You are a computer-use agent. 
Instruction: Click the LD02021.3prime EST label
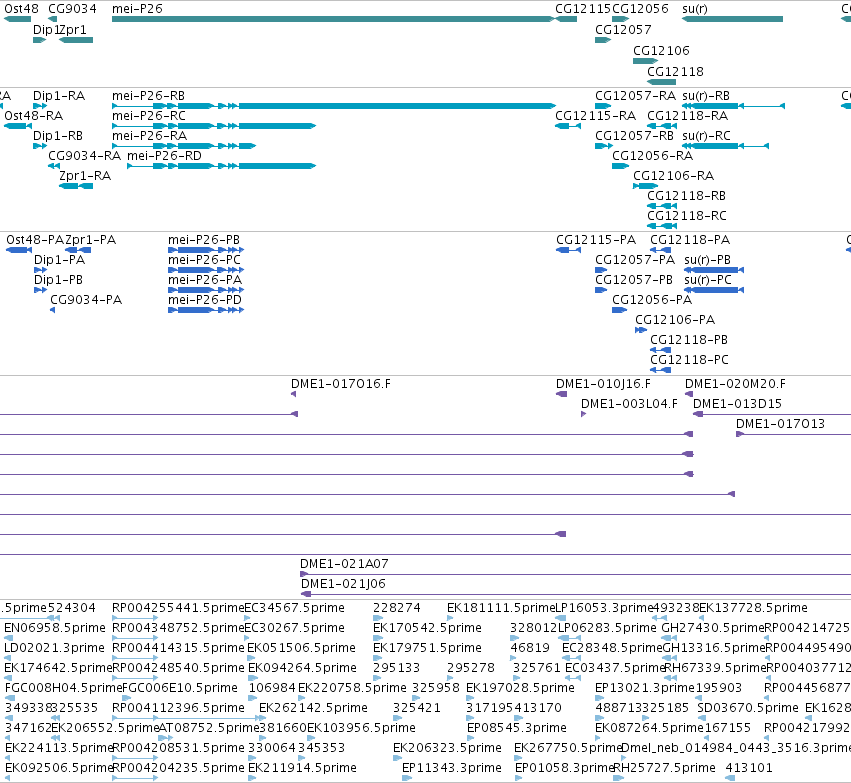point(54,648)
